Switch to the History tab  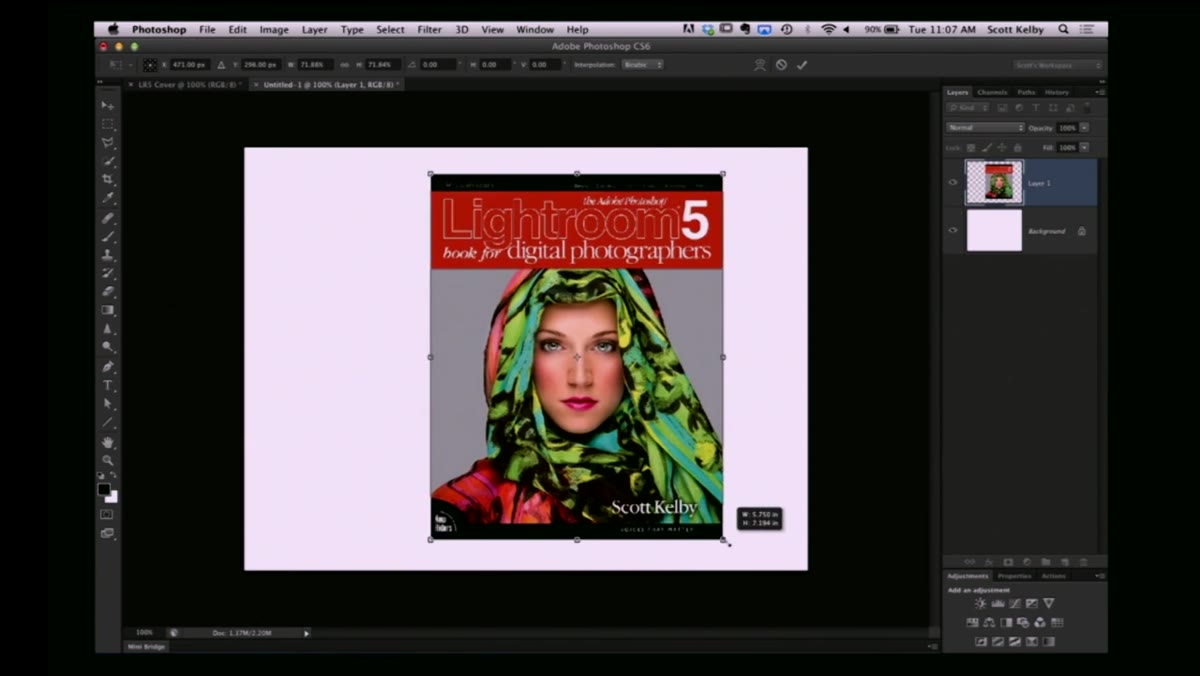click(1057, 92)
